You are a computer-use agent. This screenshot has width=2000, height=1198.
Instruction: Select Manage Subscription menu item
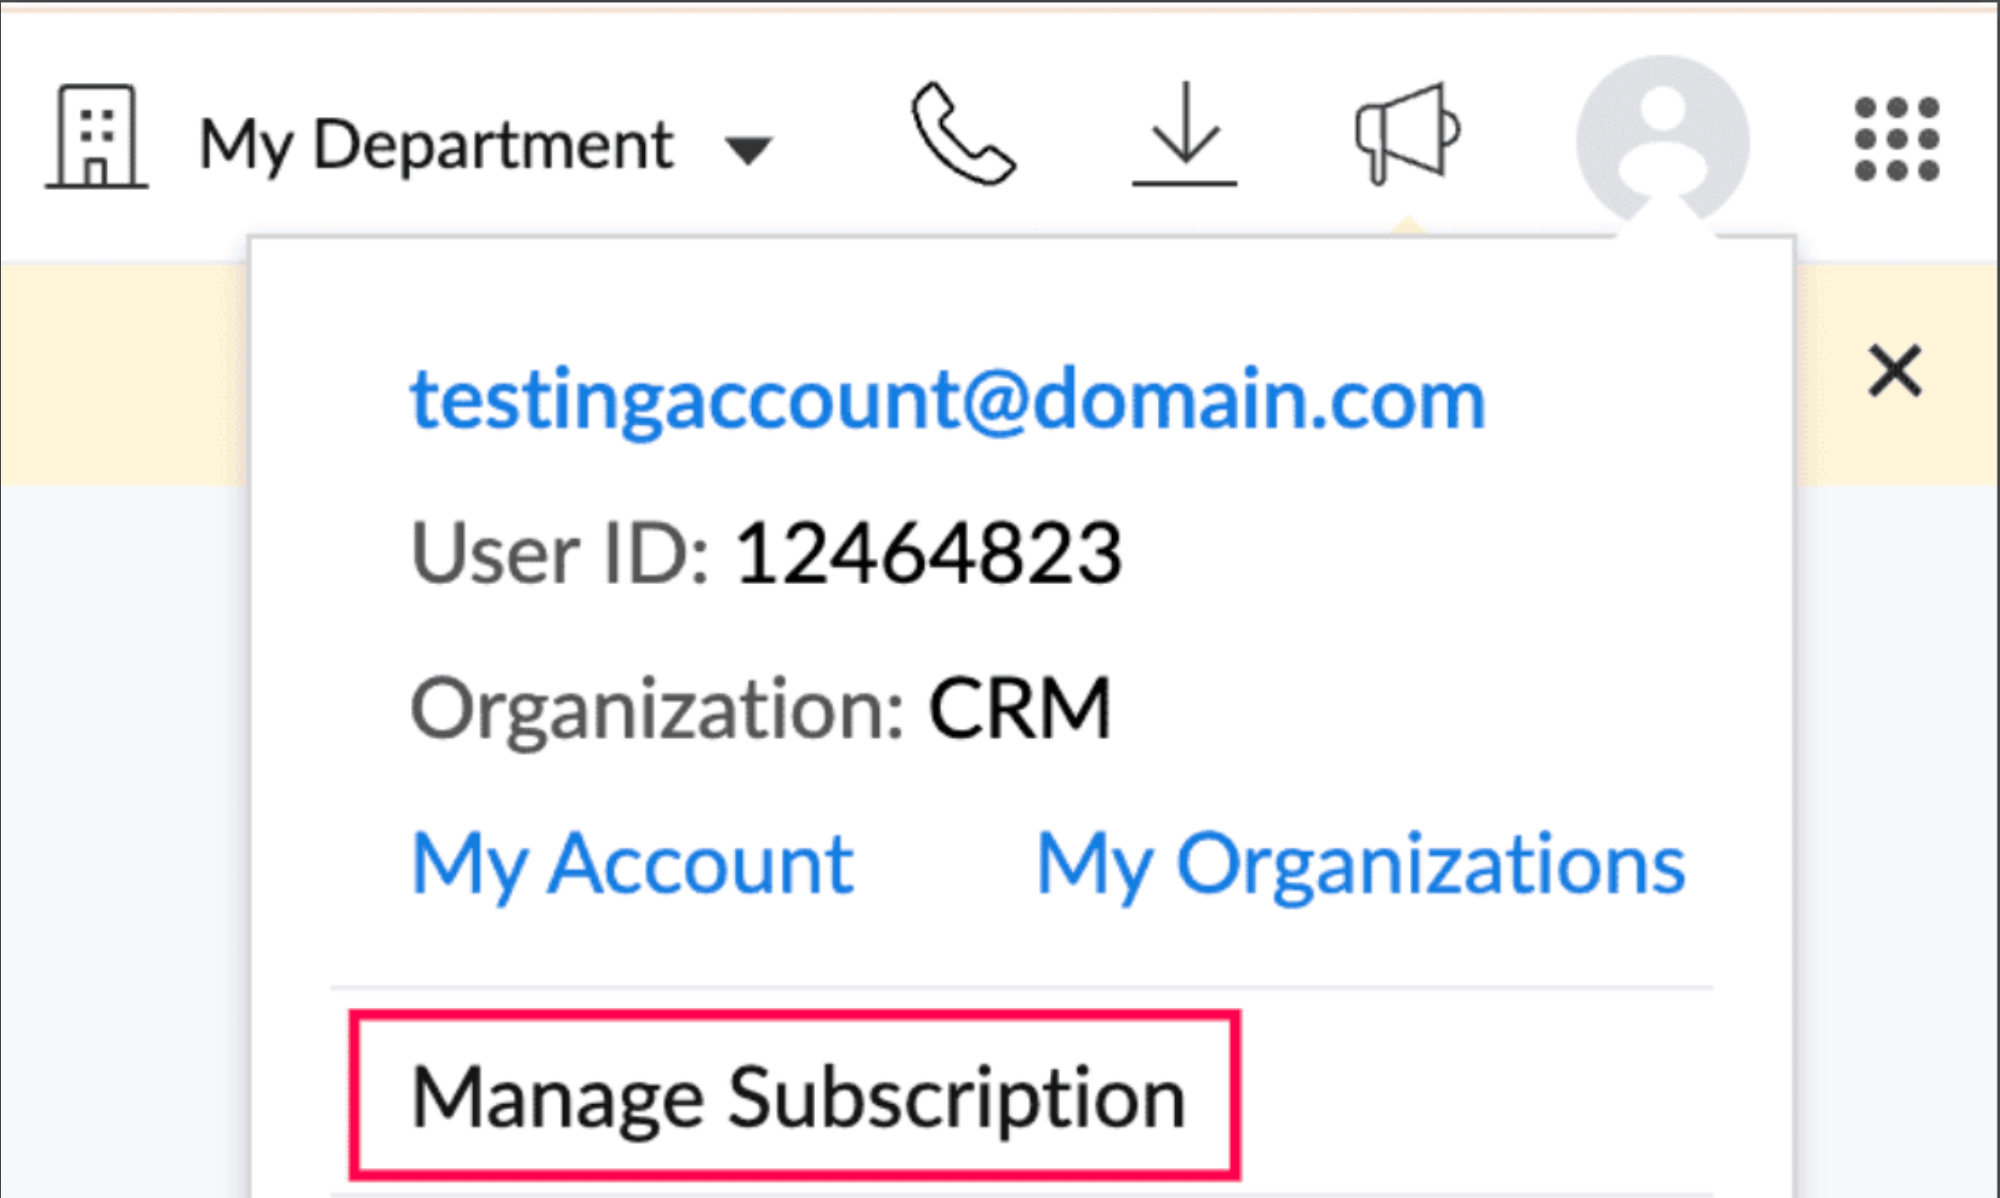point(796,1097)
